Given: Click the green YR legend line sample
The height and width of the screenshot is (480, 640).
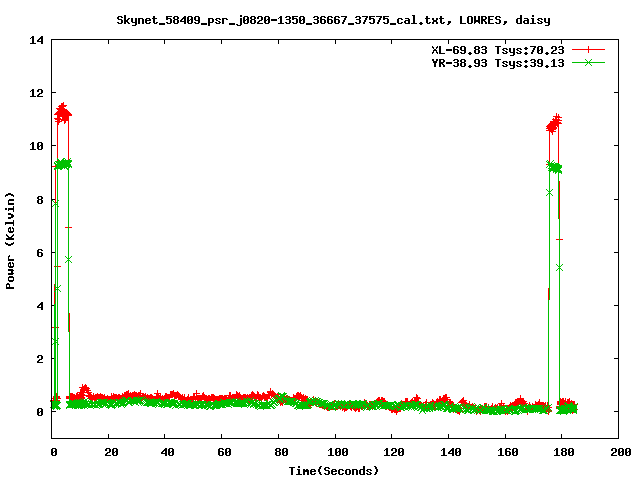Looking at the screenshot, I should pyautogui.click(x=588, y=62).
